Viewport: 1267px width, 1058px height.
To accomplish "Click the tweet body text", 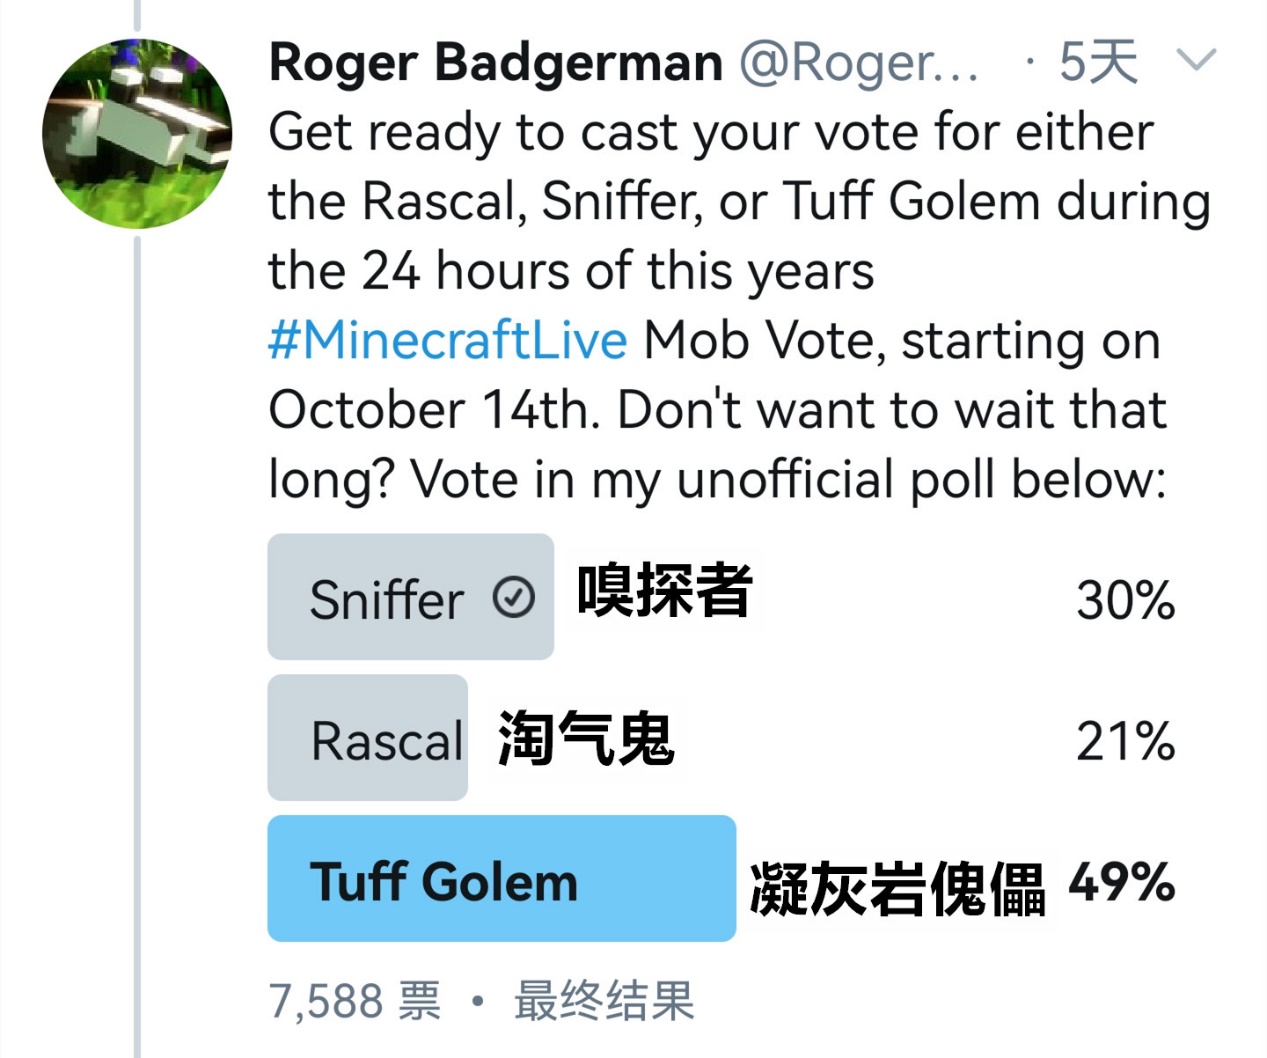I will click(740, 306).
